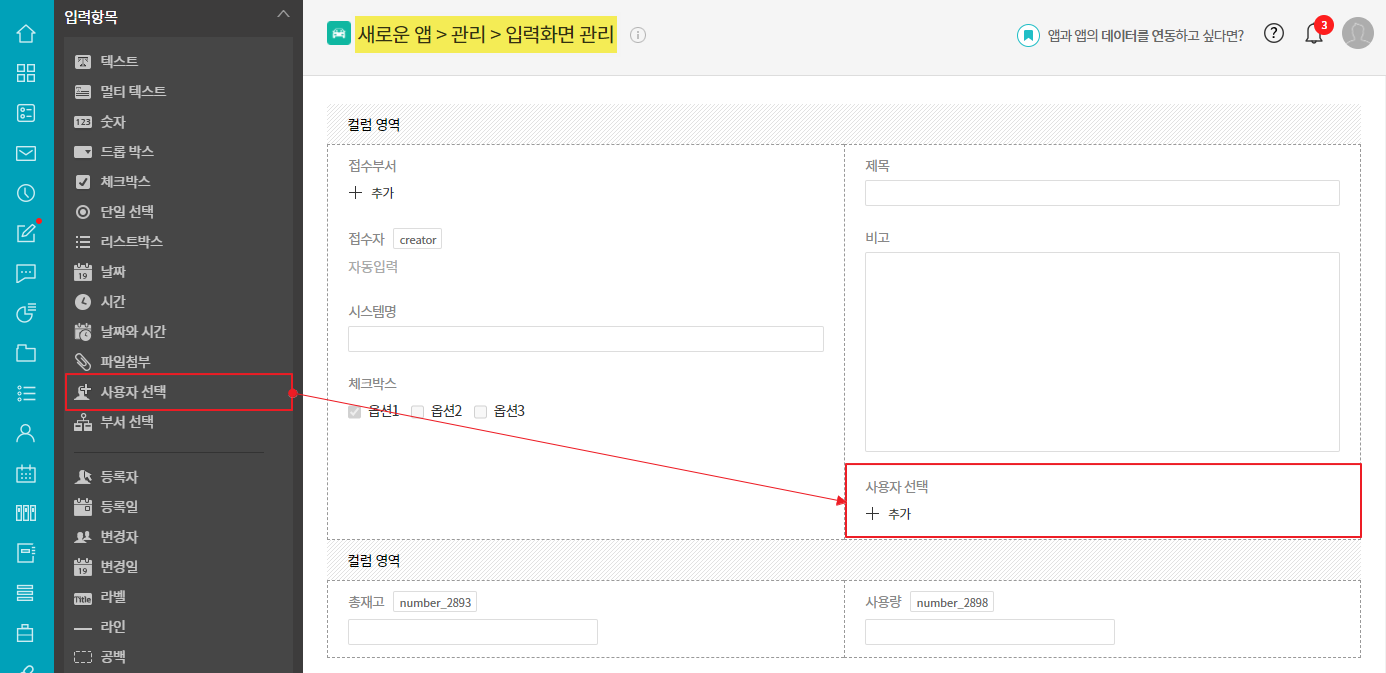Toggle the 옵션1 checkbox
Image resolution: width=1386 pixels, height=673 pixels.
pyautogui.click(x=354, y=411)
